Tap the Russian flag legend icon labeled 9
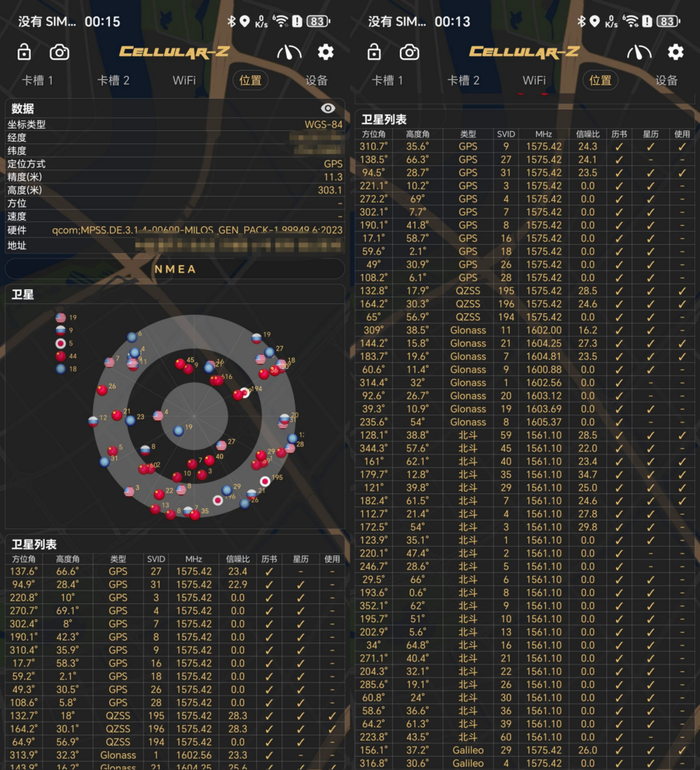The image size is (700, 770). (60, 330)
